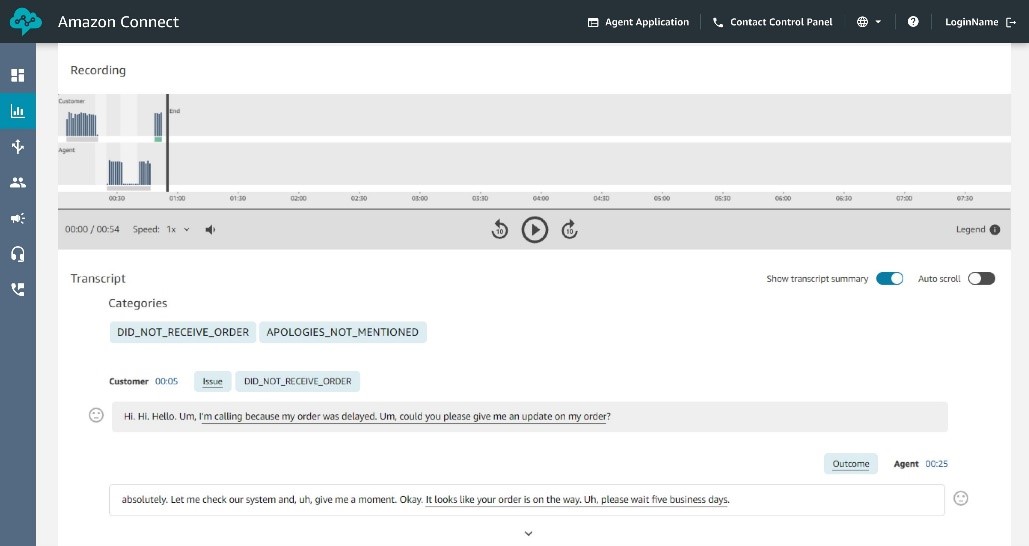This screenshot has width=1029, height=546.
Task: Toggle the Auto scroll switch
Action: tap(981, 279)
